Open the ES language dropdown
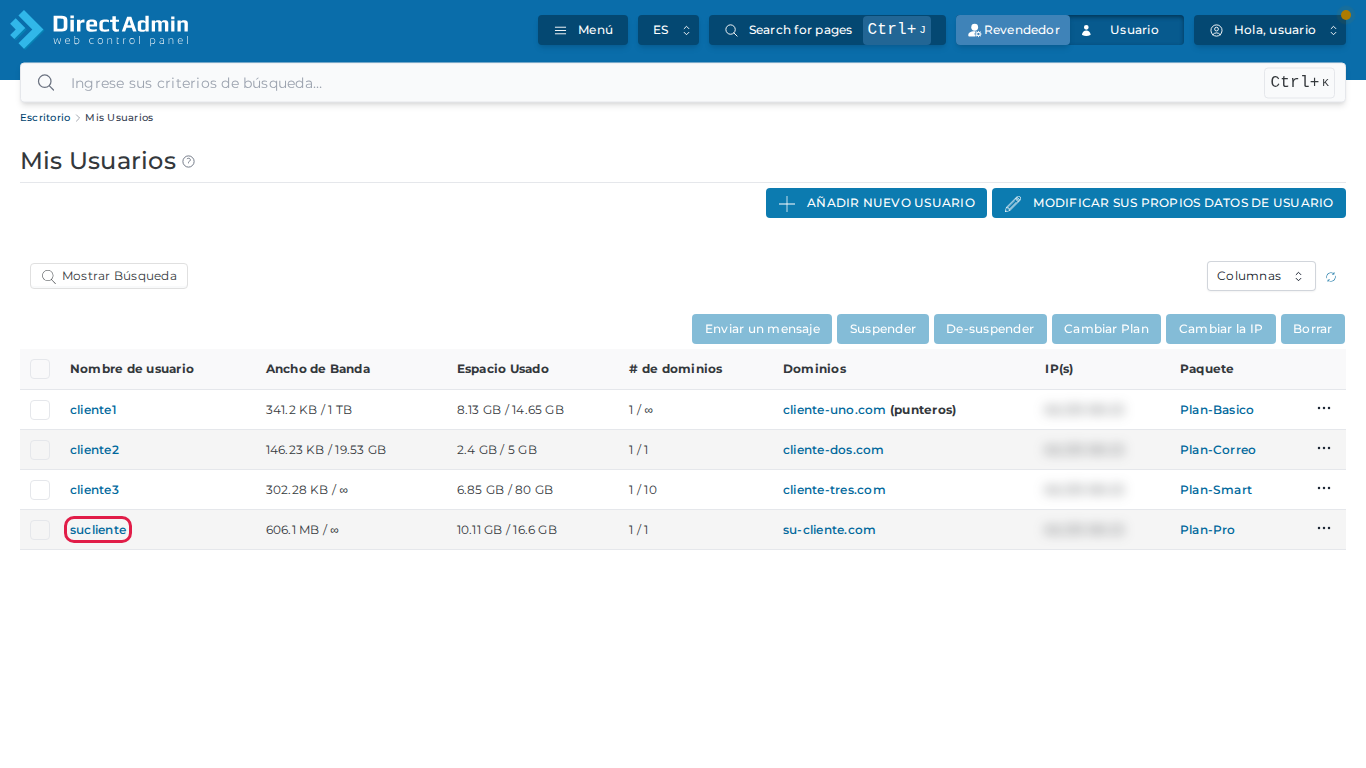This screenshot has width=1366, height=768. pos(668,30)
